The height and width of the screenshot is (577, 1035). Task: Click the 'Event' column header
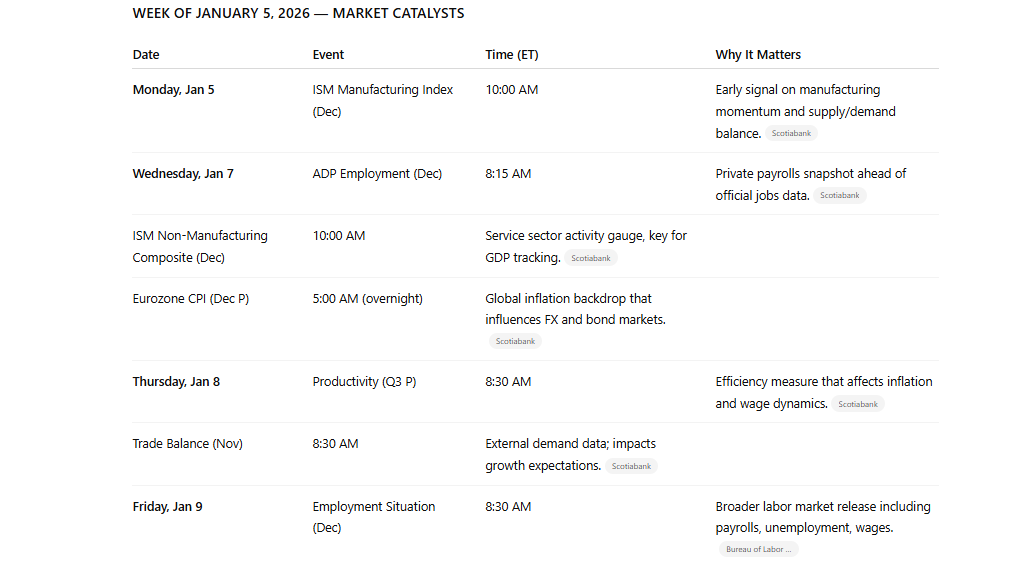pos(328,55)
